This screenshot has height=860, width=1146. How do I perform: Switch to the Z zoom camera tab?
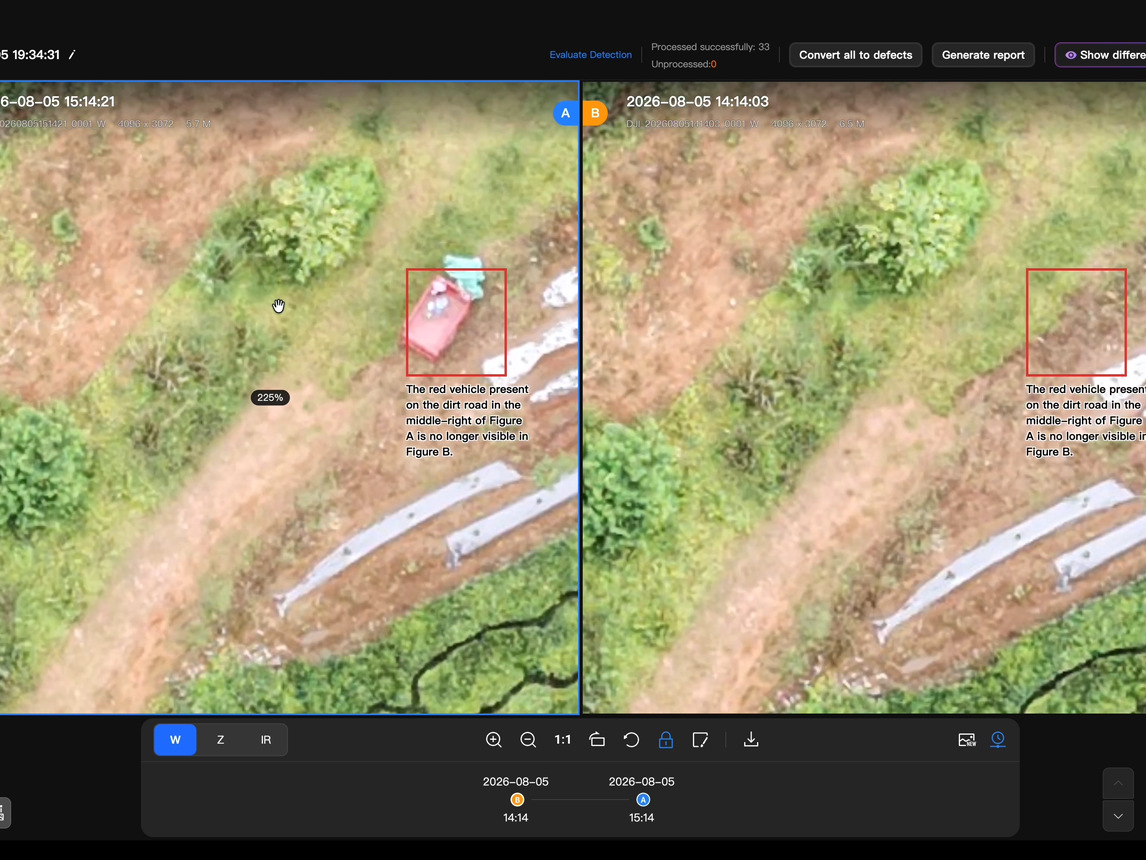click(x=220, y=739)
